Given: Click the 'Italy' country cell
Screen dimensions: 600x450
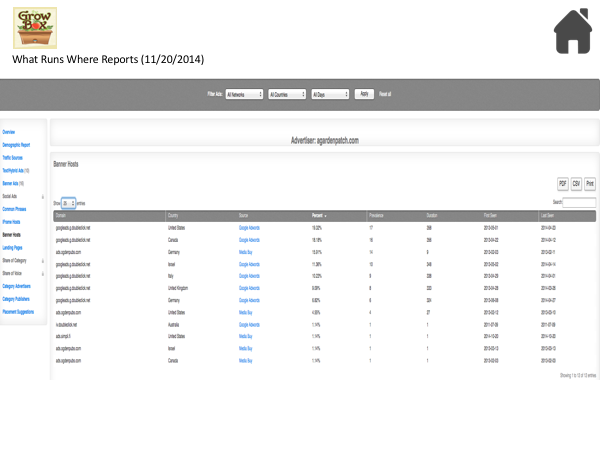Looking at the screenshot, I should point(171,276).
